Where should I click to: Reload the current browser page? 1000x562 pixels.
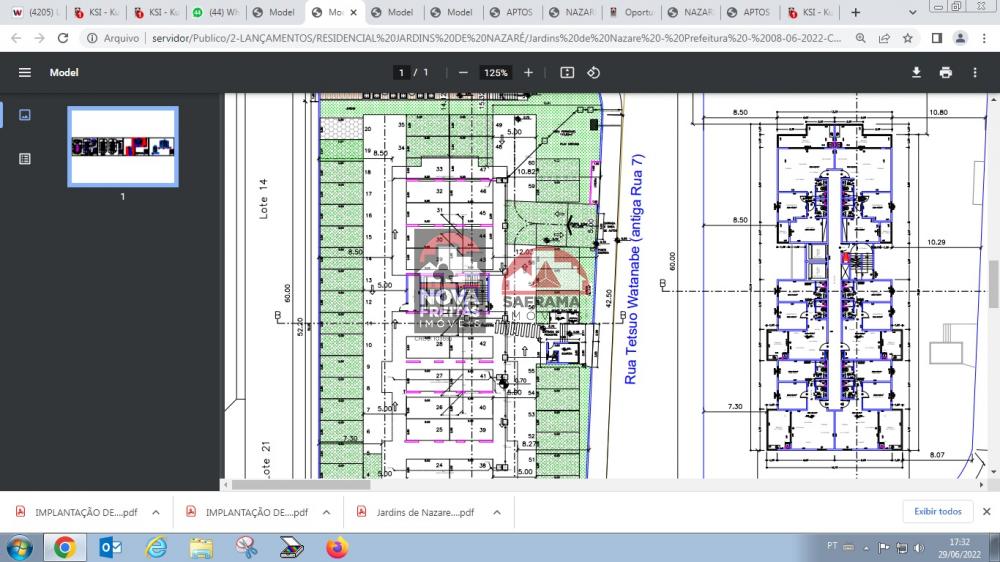click(63, 38)
